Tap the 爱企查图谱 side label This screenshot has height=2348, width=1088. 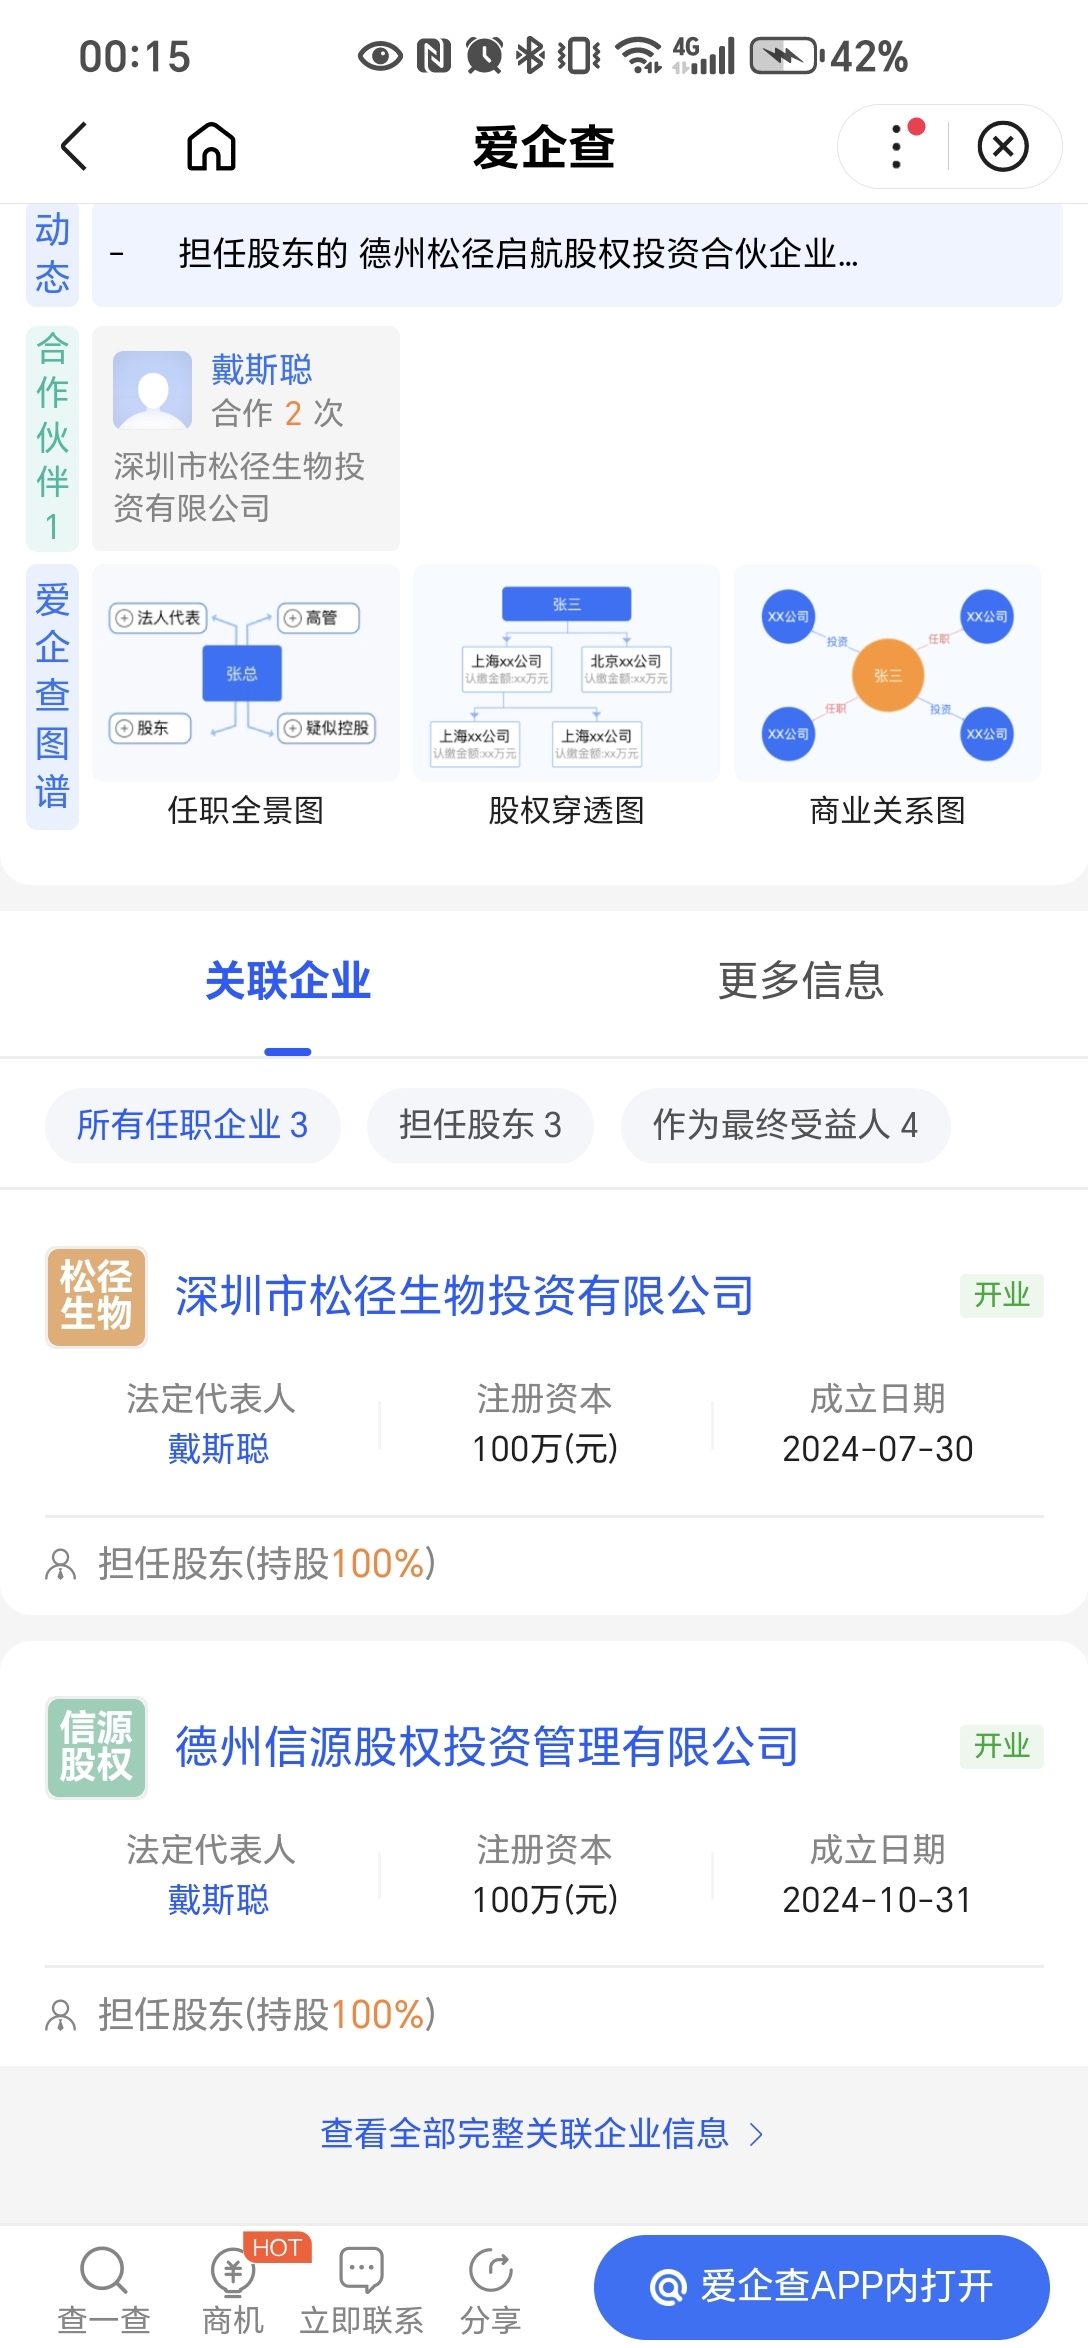pyautogui.click(x=53, y=697)
